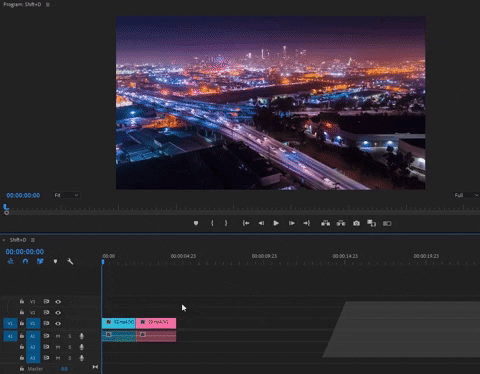
Task: Toggle sync lock on track V1
Action: [46, 323]
